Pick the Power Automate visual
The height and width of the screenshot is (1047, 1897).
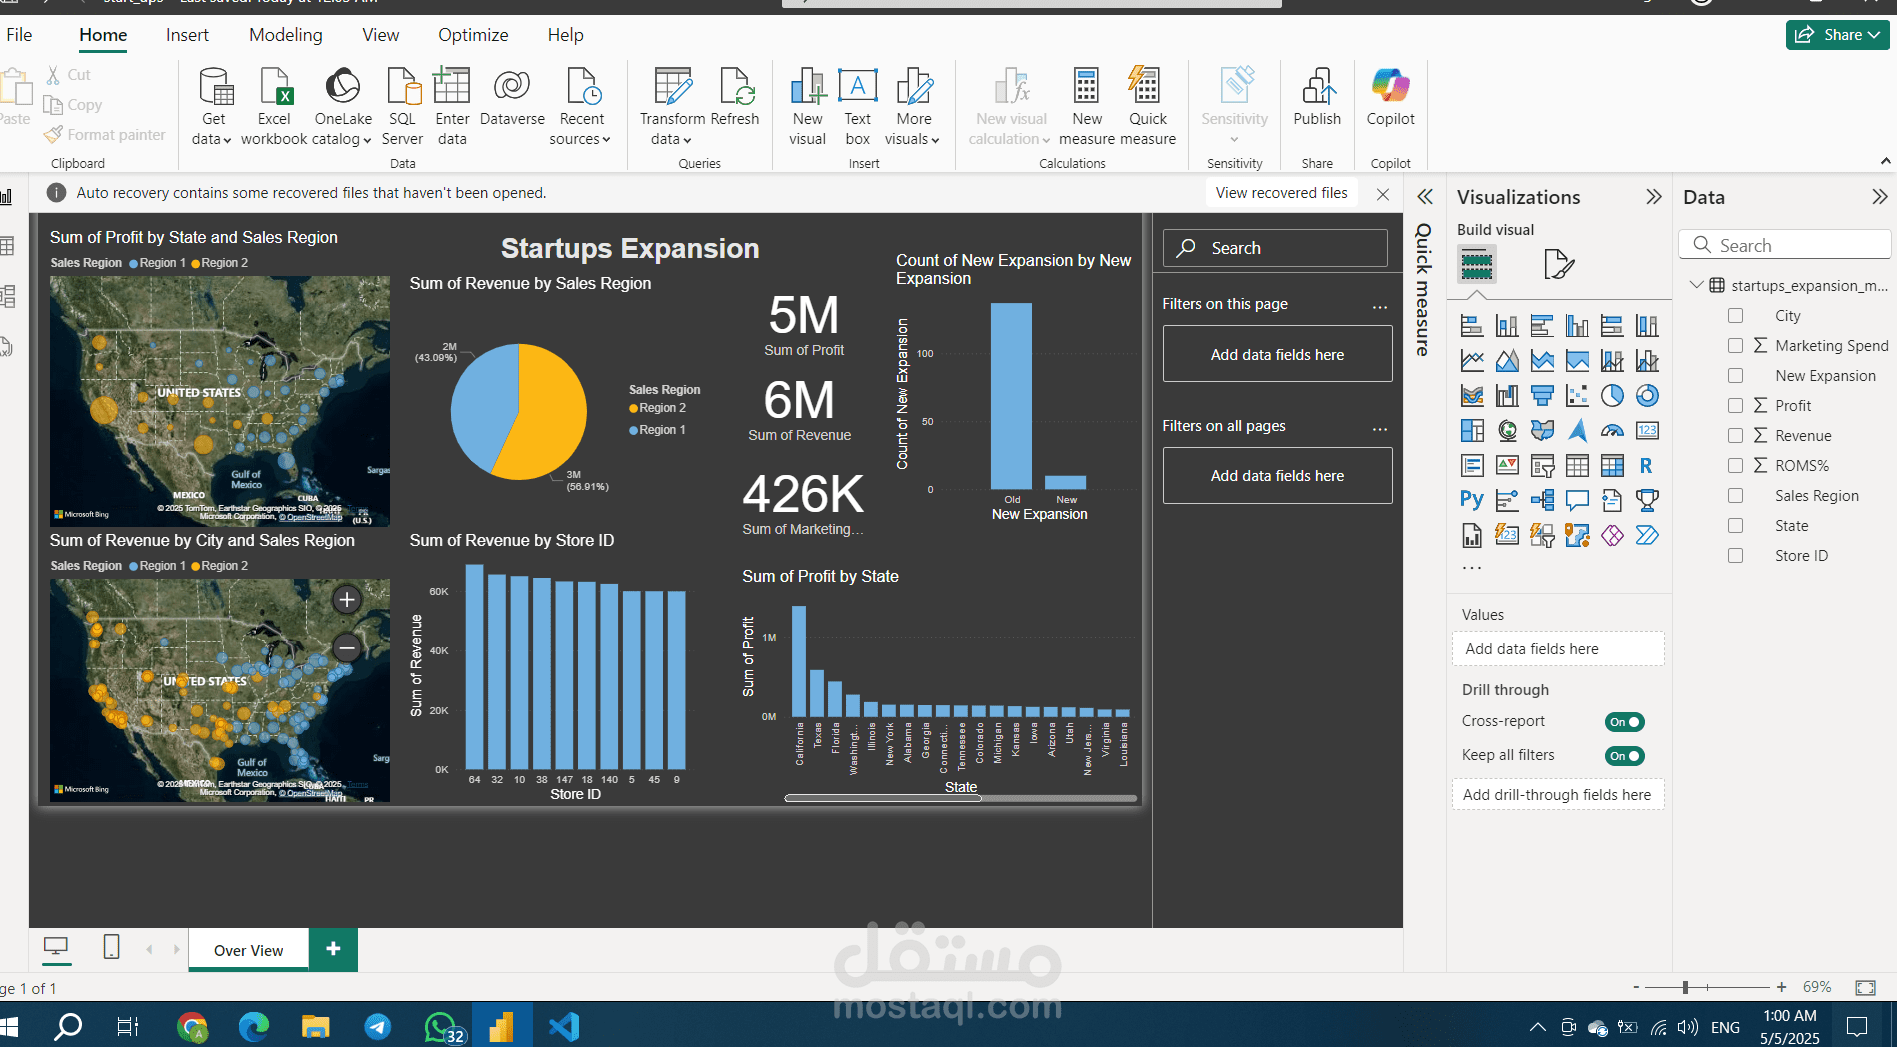pyautogui.click(x=1647, y=535)
